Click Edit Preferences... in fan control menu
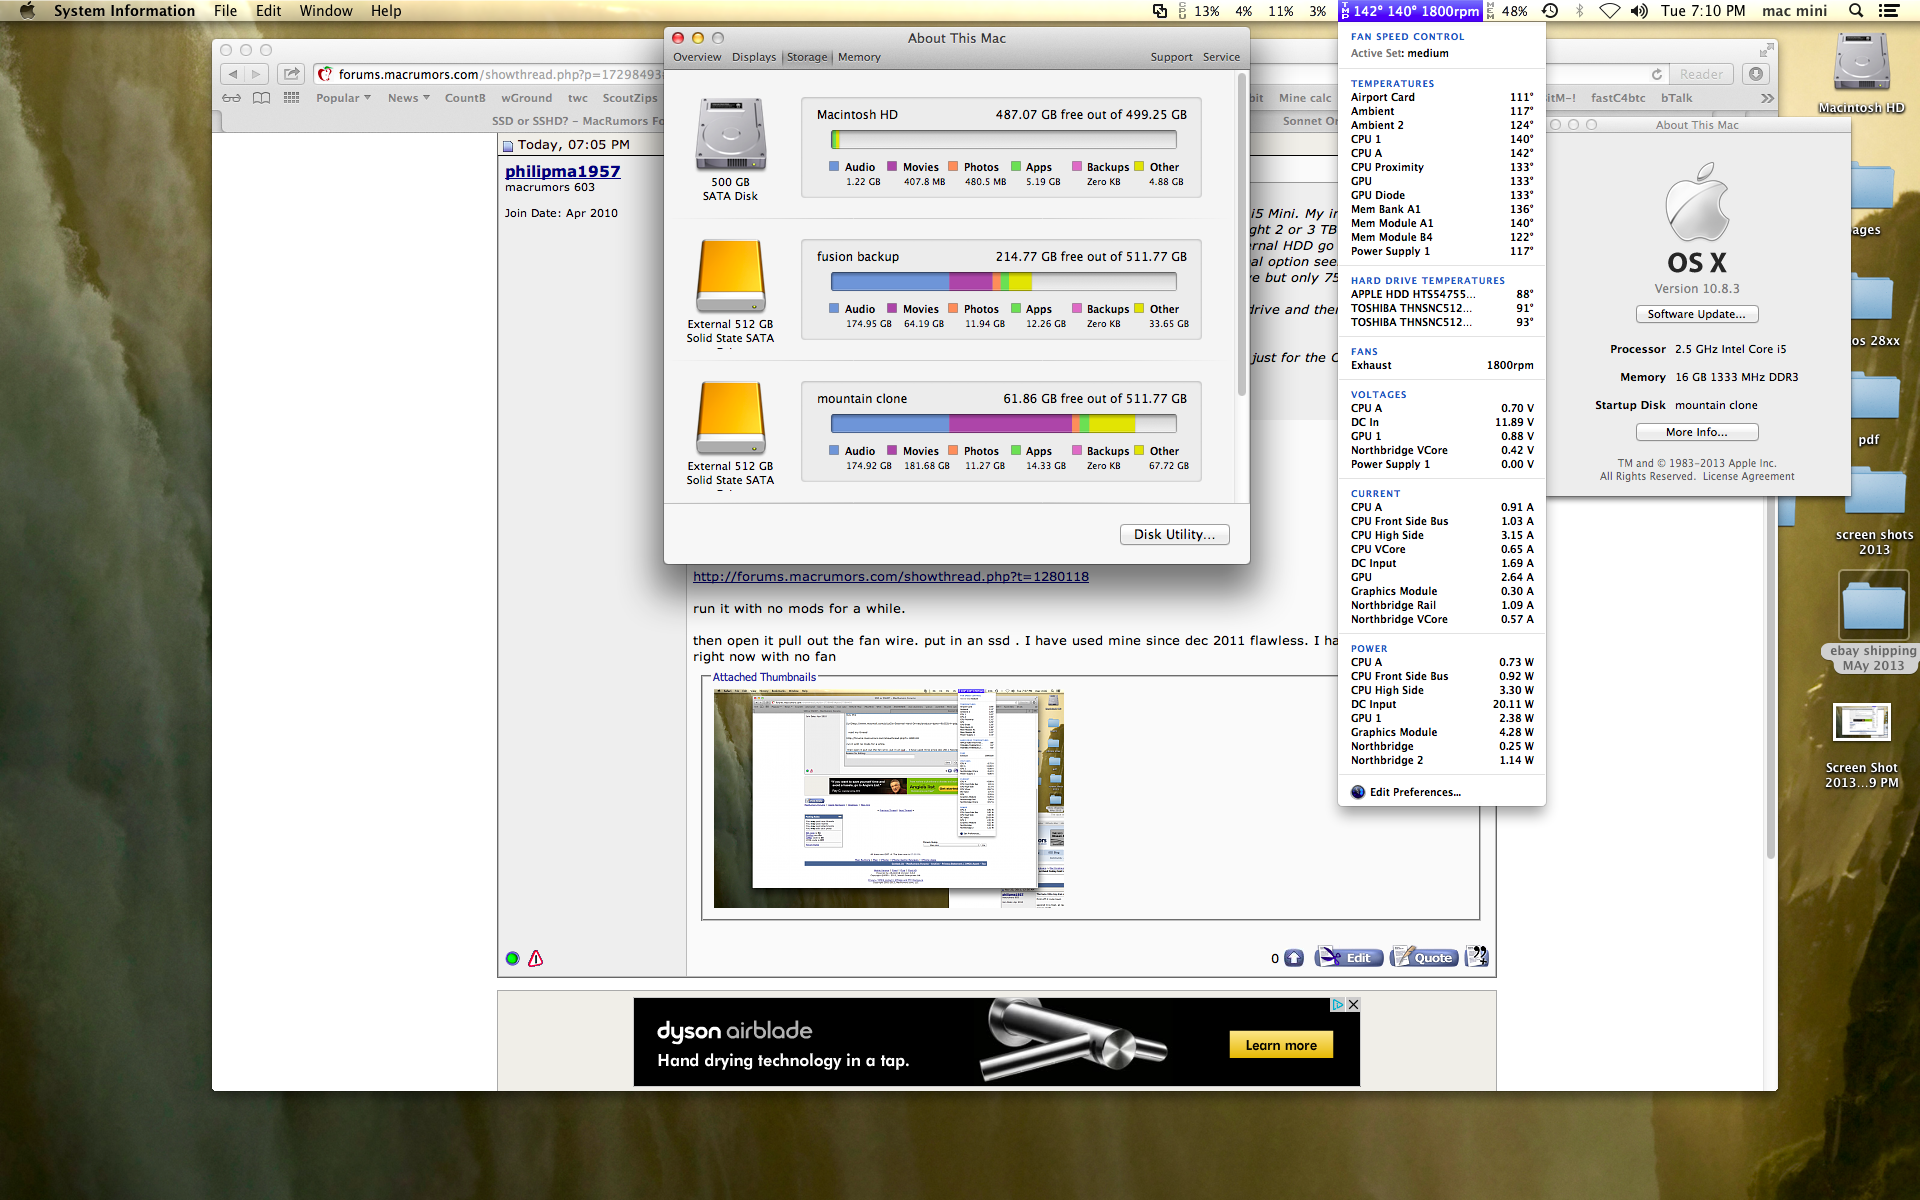1920x1200 pixels. click(1414, 792)
